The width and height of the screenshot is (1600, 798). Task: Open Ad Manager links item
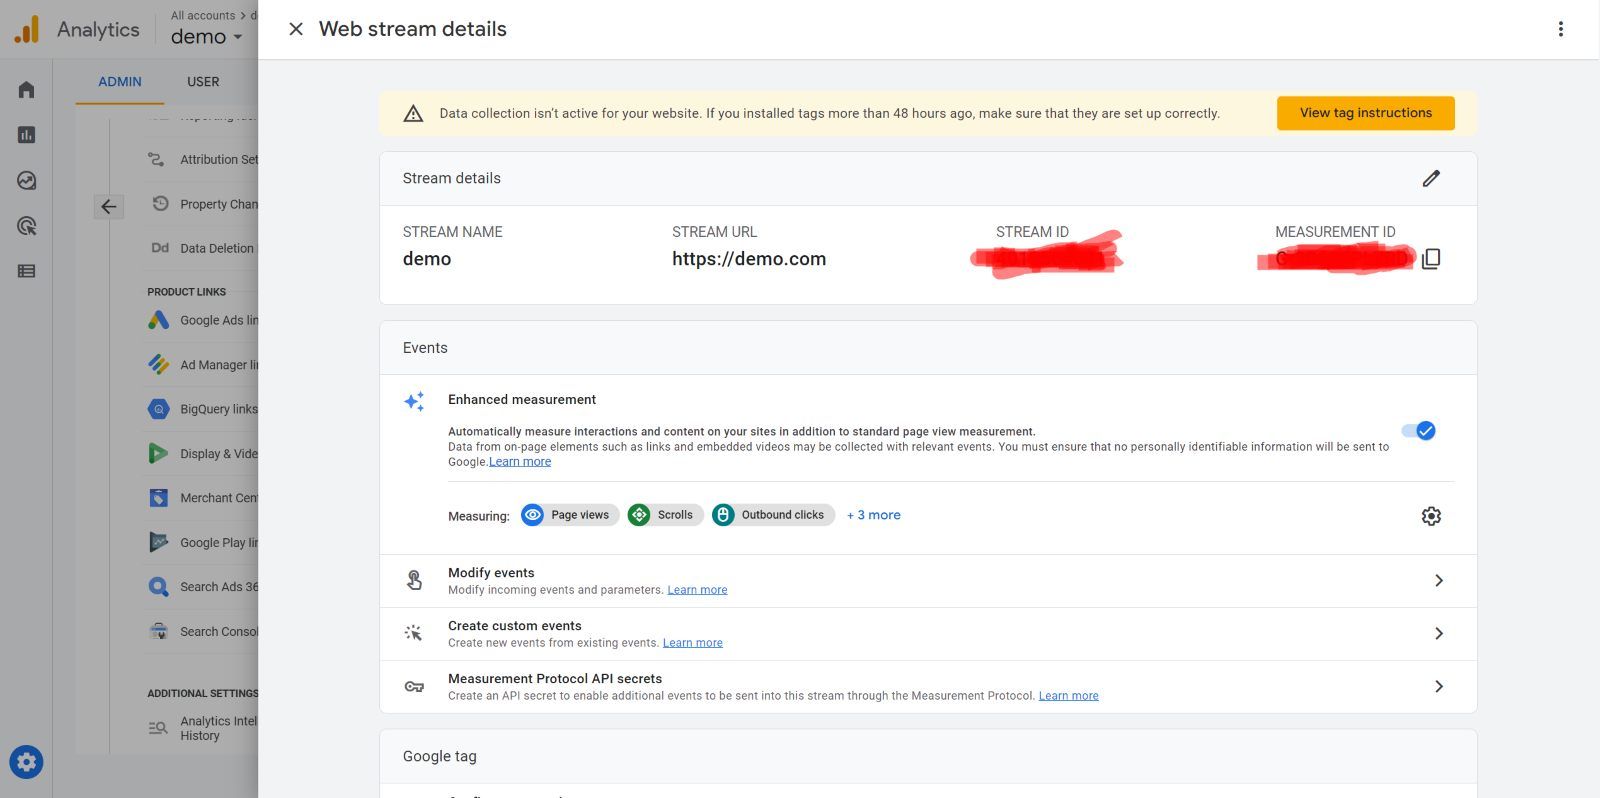pos(201,365)
